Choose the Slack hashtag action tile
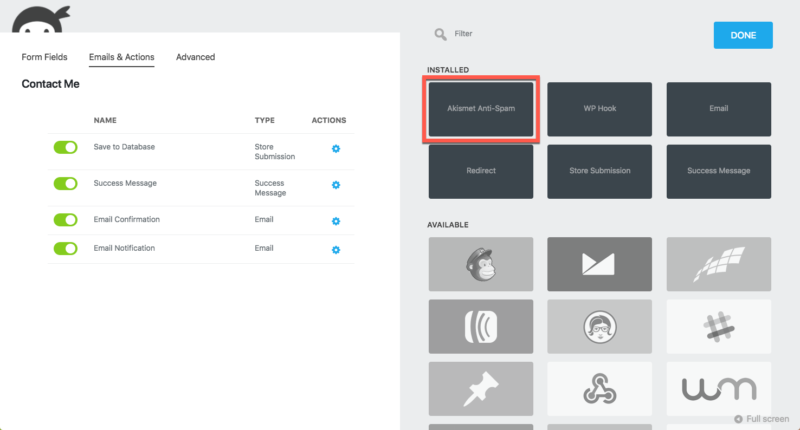 pyautogui.click(x=718, y=326)
